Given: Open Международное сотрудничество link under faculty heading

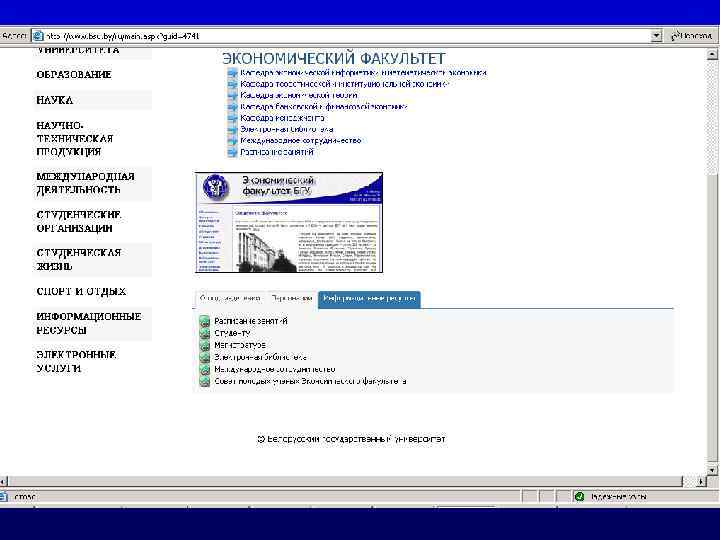Looking at the screenshot, I should pyautogui.click(x=301, y=141).
